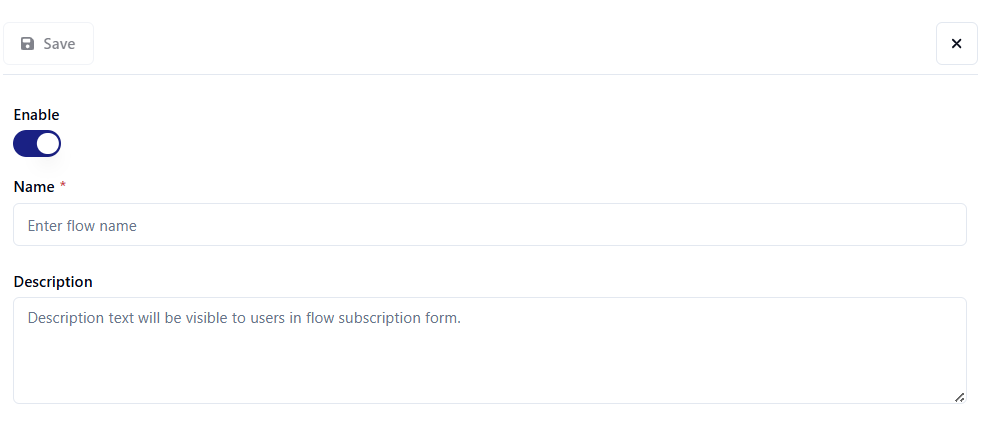Click the floppy disk Save icon

28,44
